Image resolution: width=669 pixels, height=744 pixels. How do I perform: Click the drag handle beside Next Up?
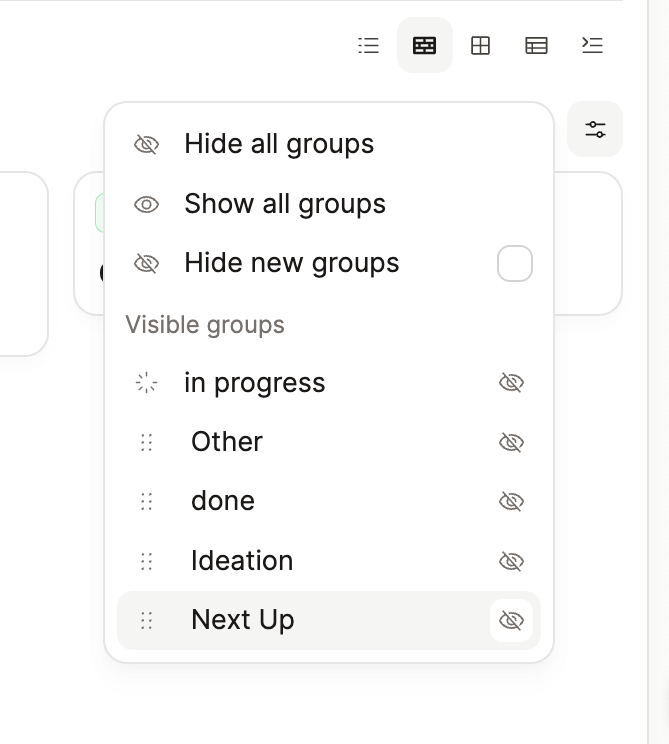click(146, 620)
